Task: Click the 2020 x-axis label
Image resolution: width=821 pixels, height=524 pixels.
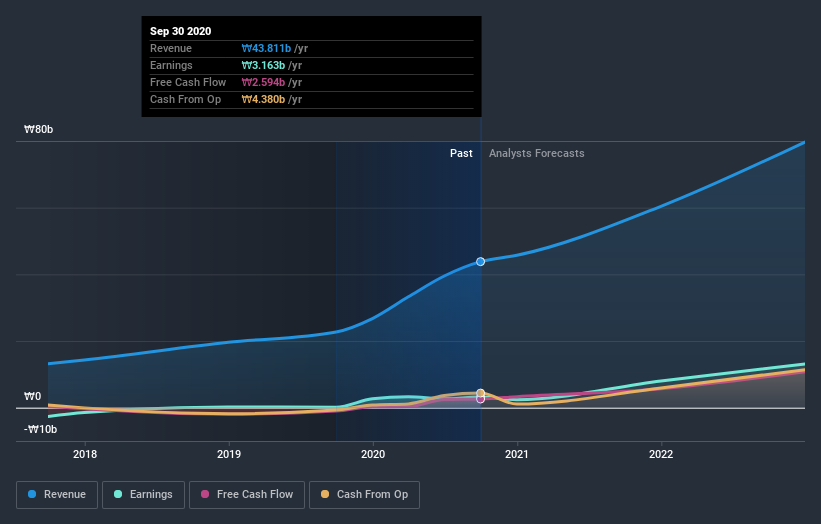Action: (373, 454)
